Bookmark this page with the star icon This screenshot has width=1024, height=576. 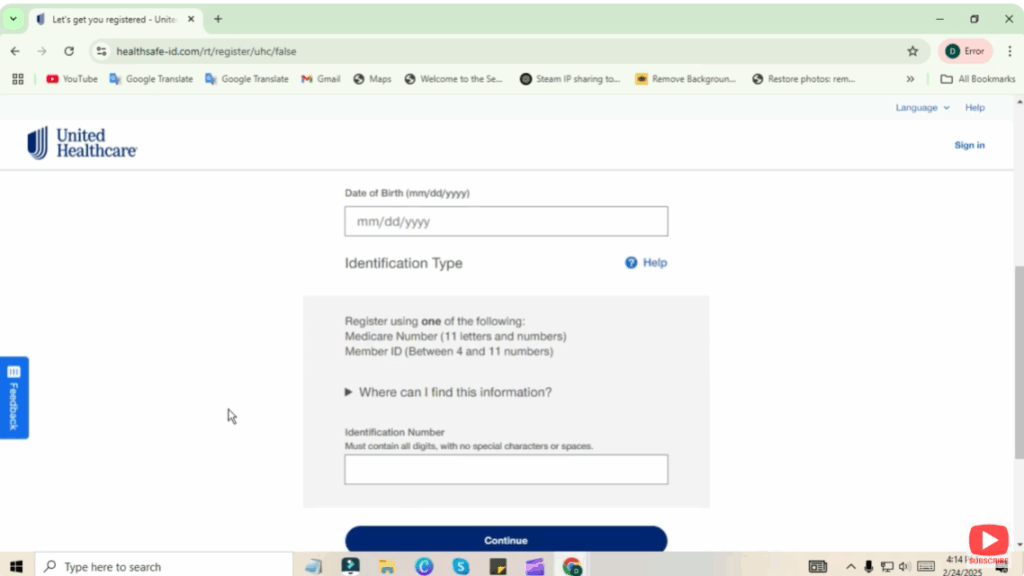pyautogui.click(x=911, y=51)
